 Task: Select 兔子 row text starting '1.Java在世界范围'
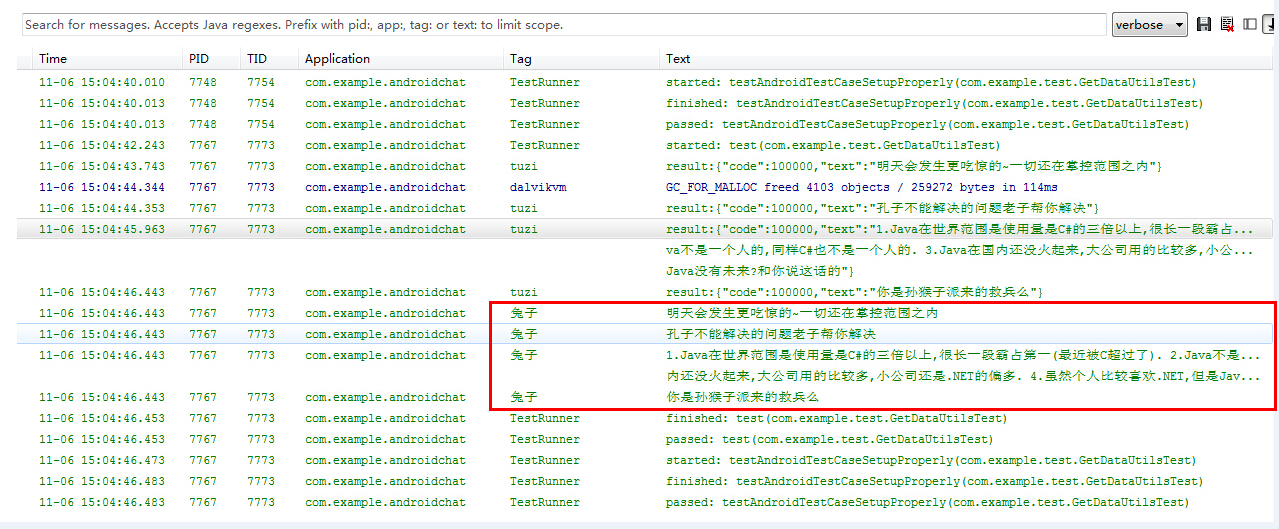(x=963, y=356)
